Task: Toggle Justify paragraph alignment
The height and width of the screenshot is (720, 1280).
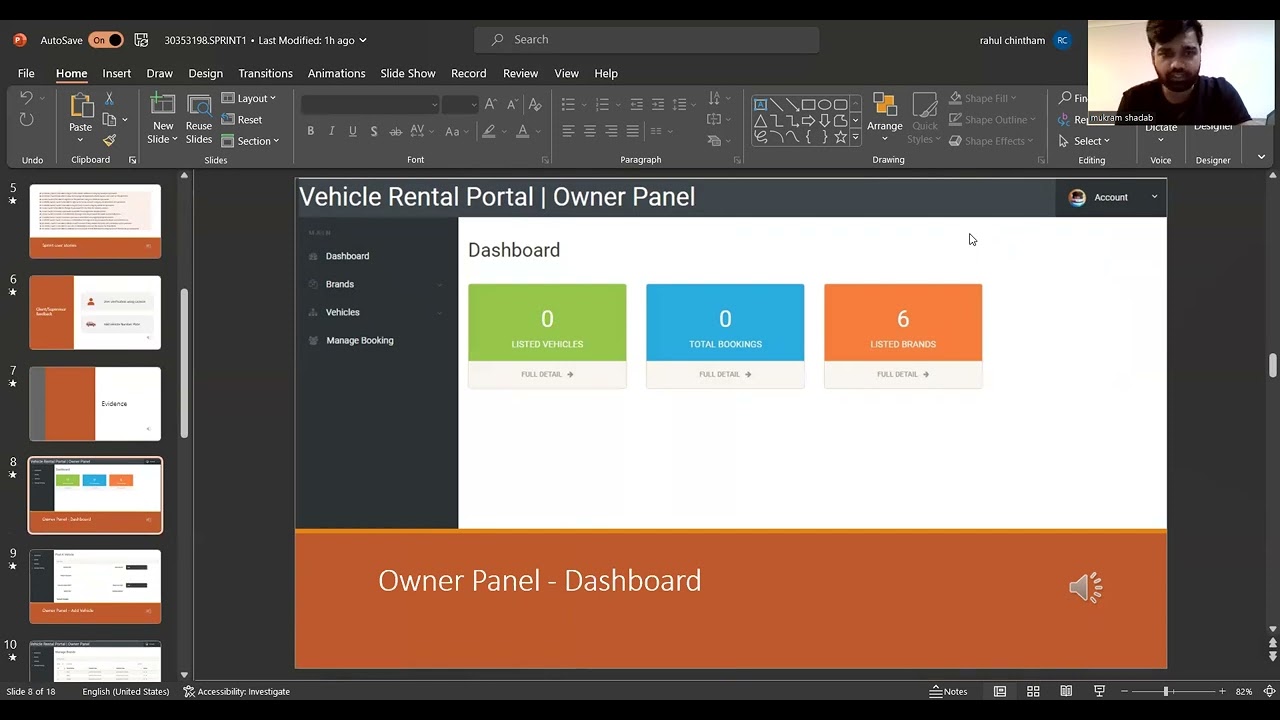Action: tap(632, 131)
